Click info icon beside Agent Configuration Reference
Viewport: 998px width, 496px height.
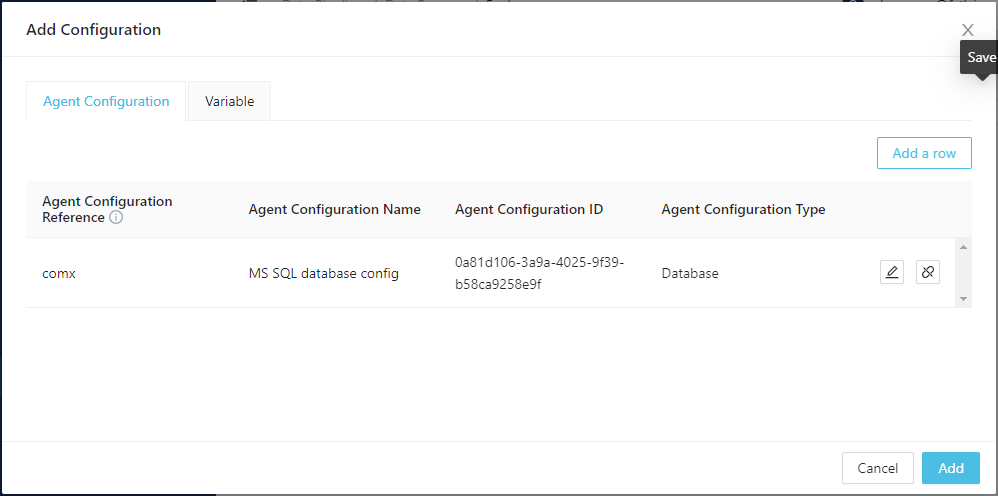click(x=116, y=218)
